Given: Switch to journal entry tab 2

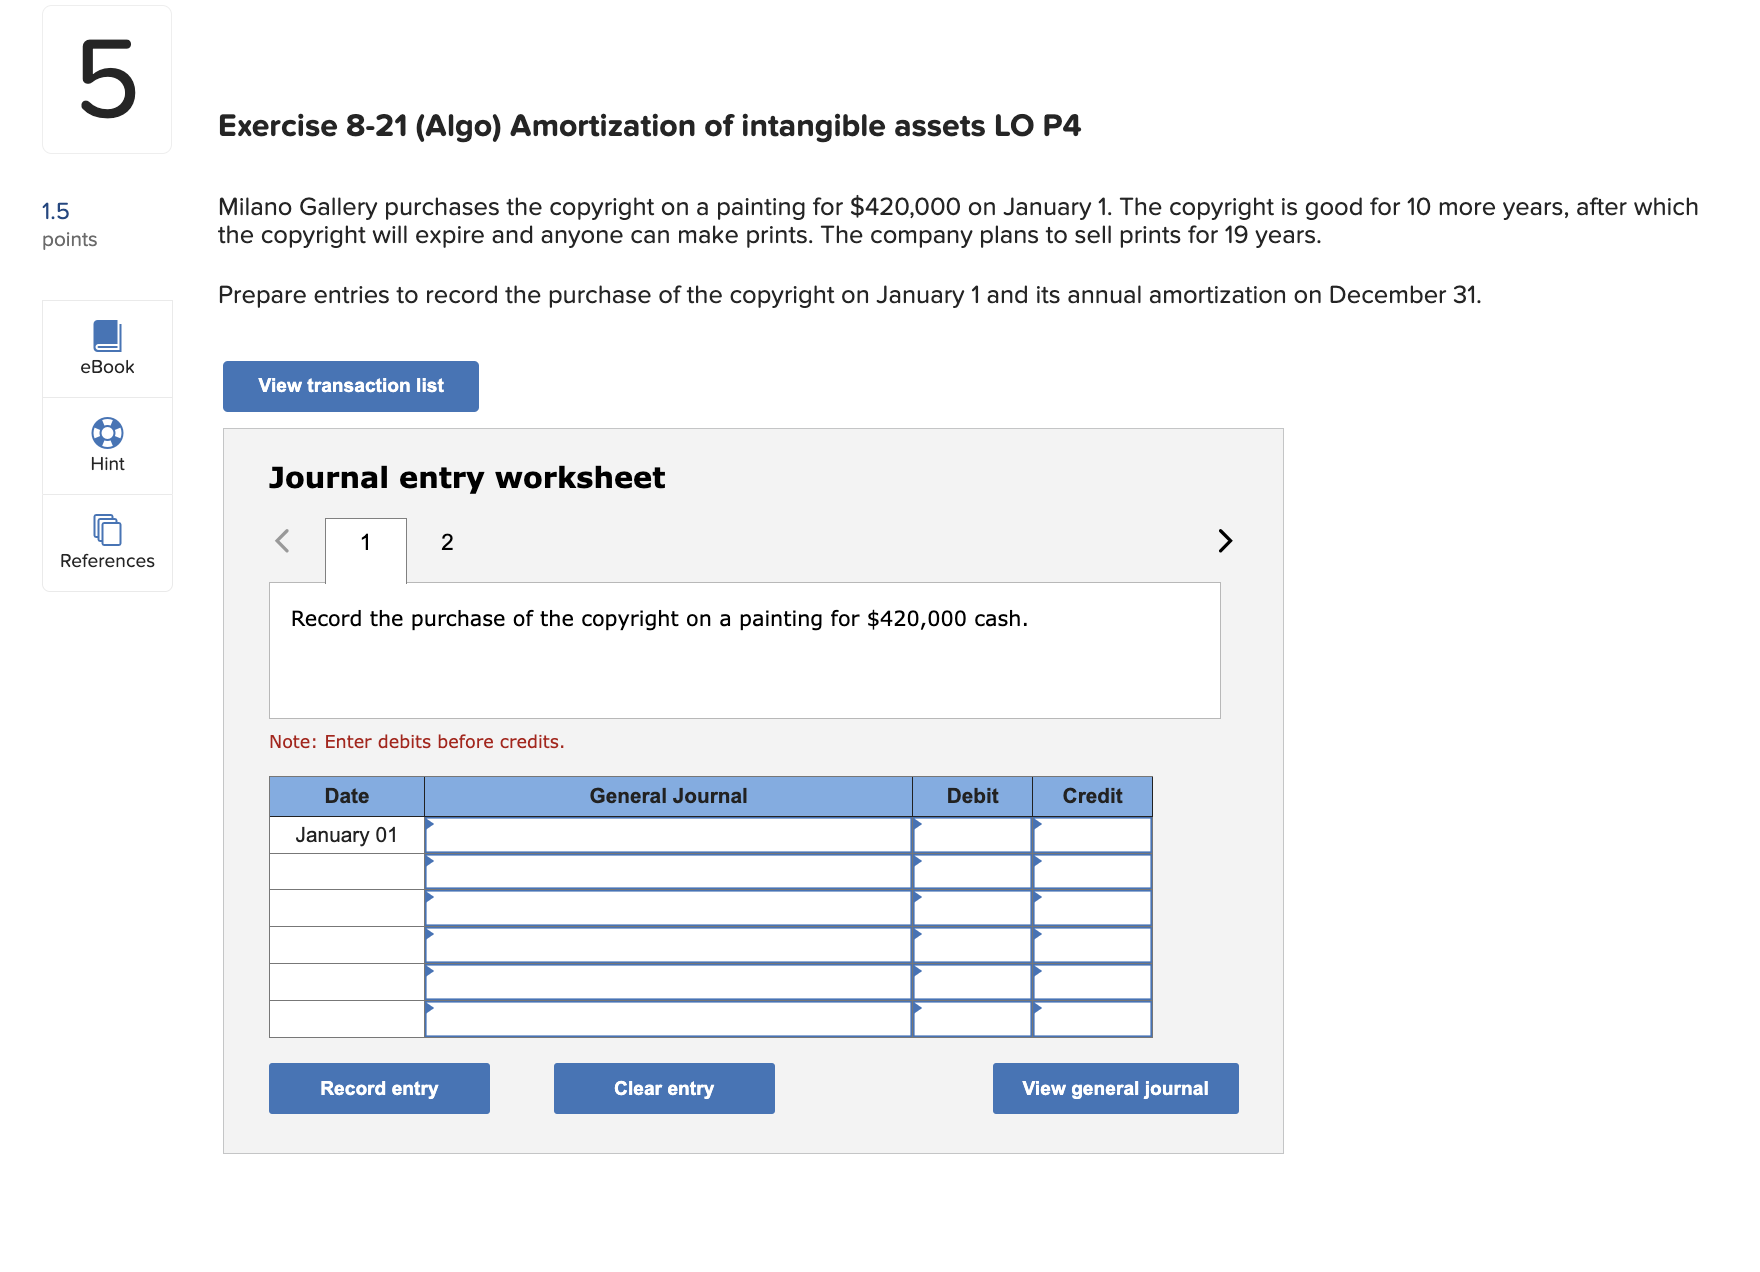Looking at the screenshot, I should coord(446,542).
